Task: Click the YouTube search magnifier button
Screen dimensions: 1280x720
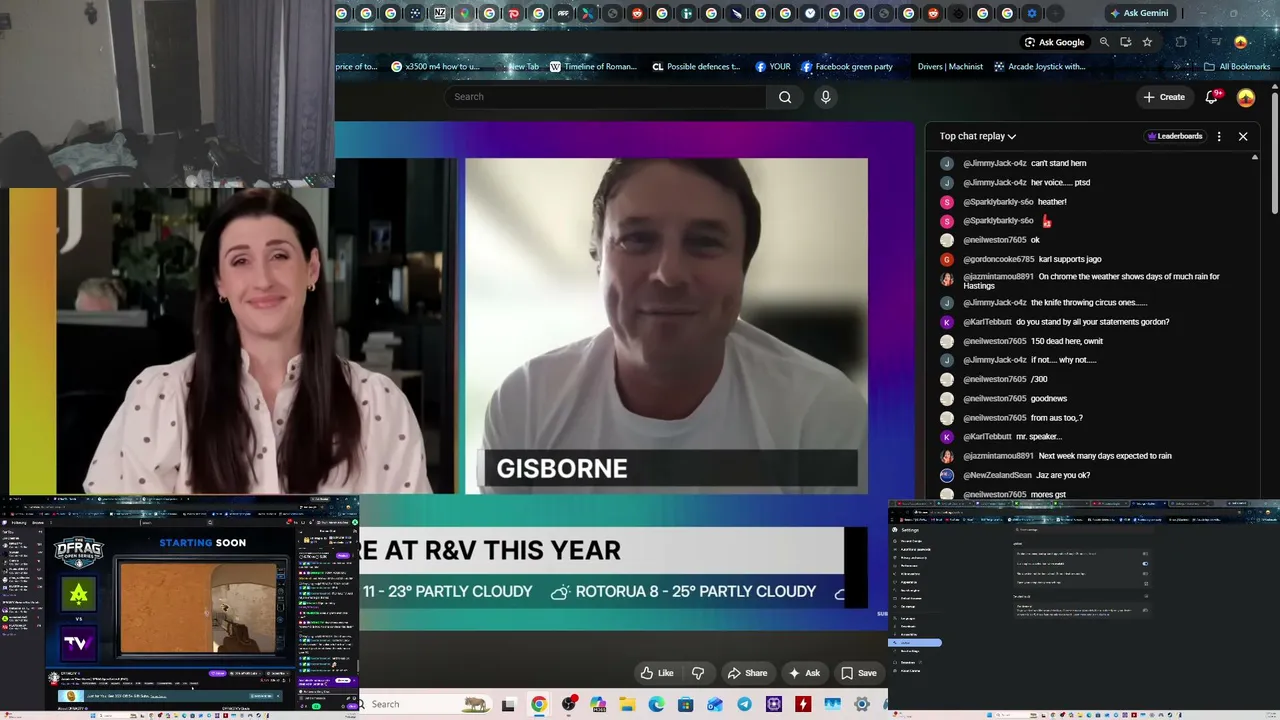Action: click(x=785, y=97)
